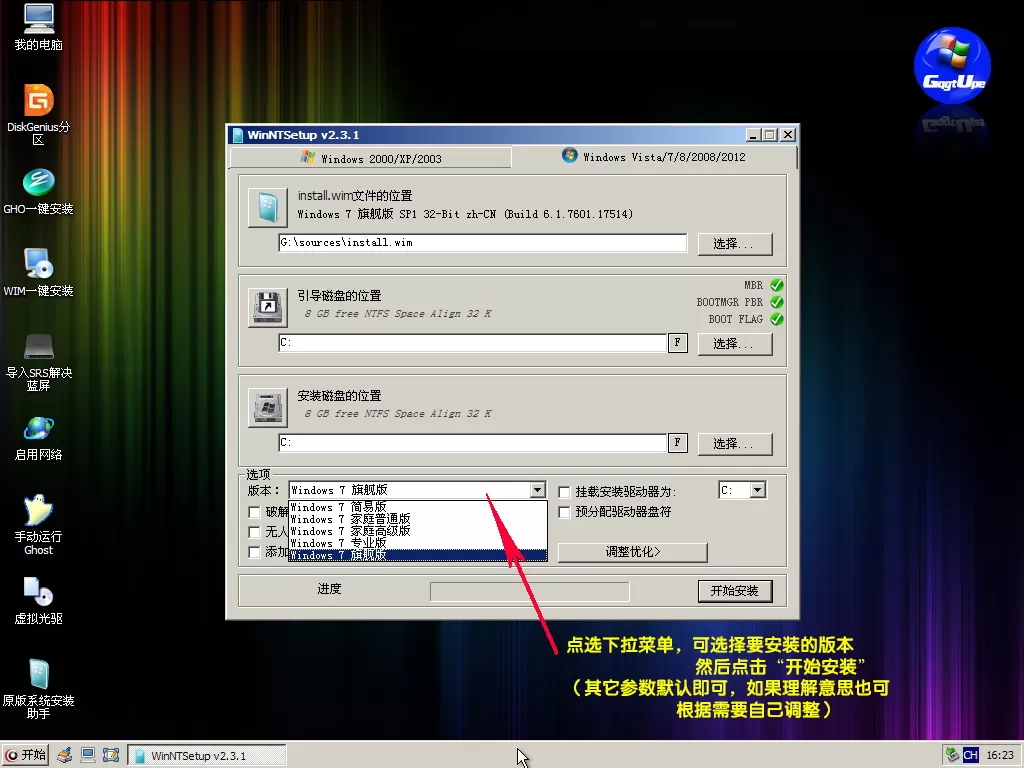
Task: Open the DiskGenius partition tool desktop icon
Action: (38, 101)
